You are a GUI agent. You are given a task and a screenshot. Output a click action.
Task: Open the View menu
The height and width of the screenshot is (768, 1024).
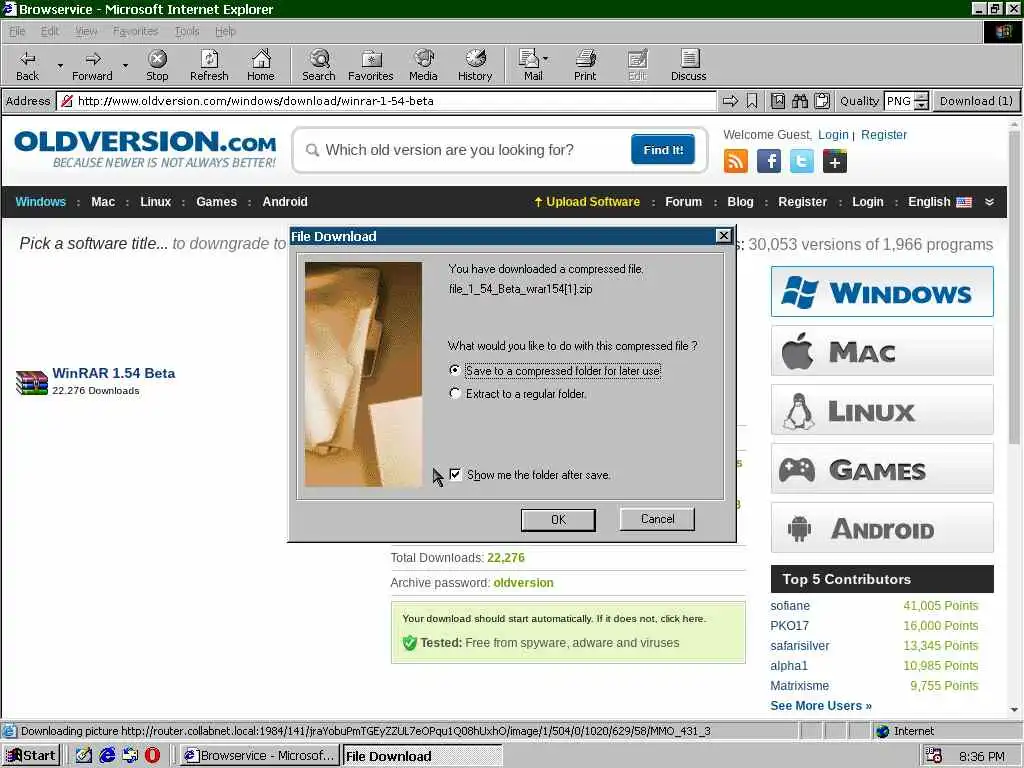click(x=86, y=31)
